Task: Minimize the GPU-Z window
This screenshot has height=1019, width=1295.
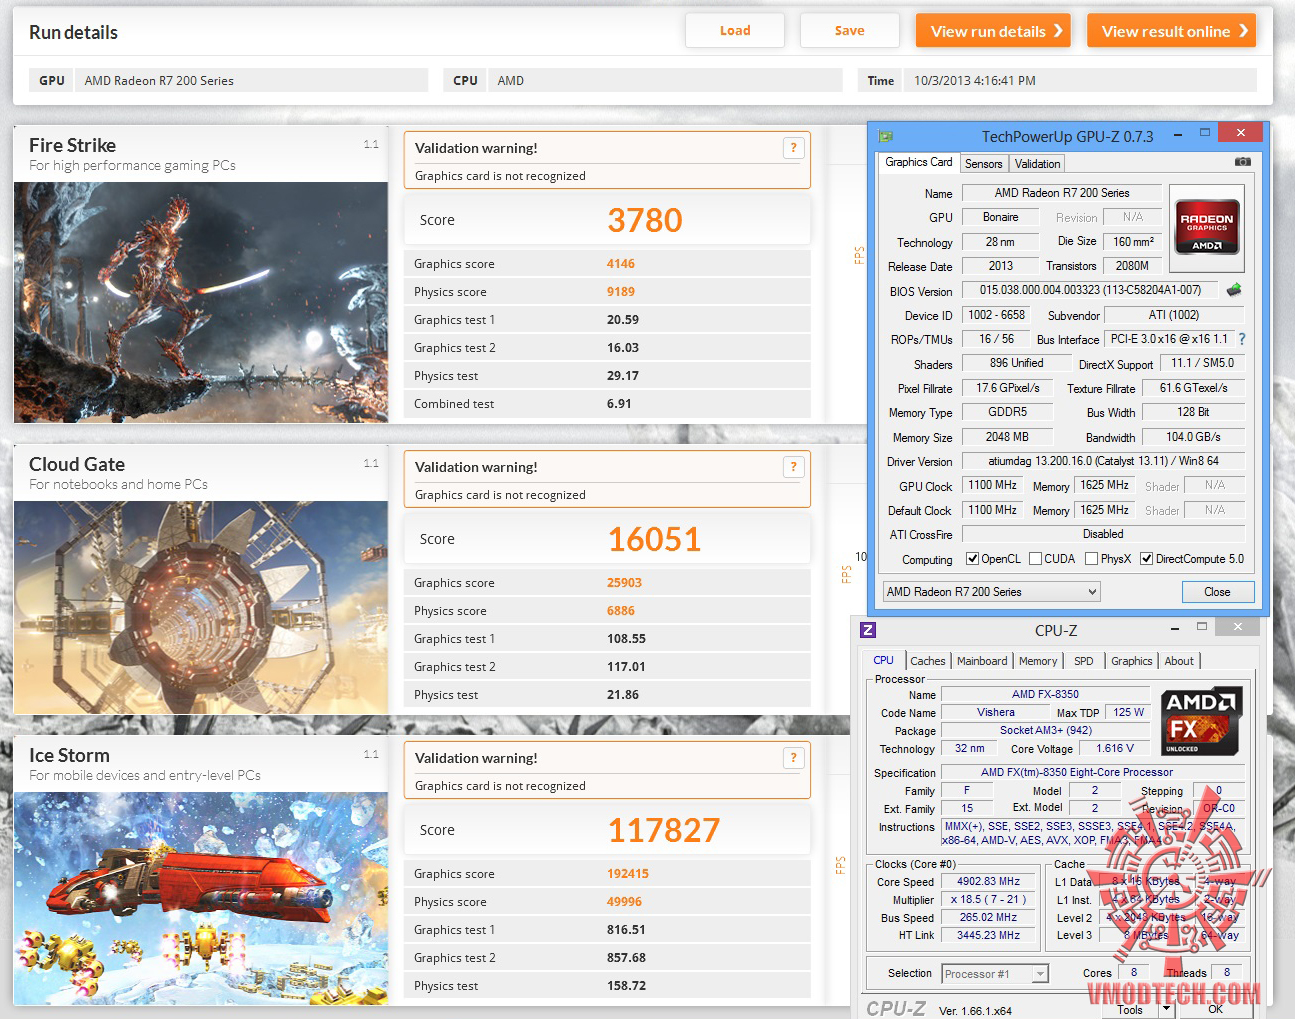Action: 1179,133
